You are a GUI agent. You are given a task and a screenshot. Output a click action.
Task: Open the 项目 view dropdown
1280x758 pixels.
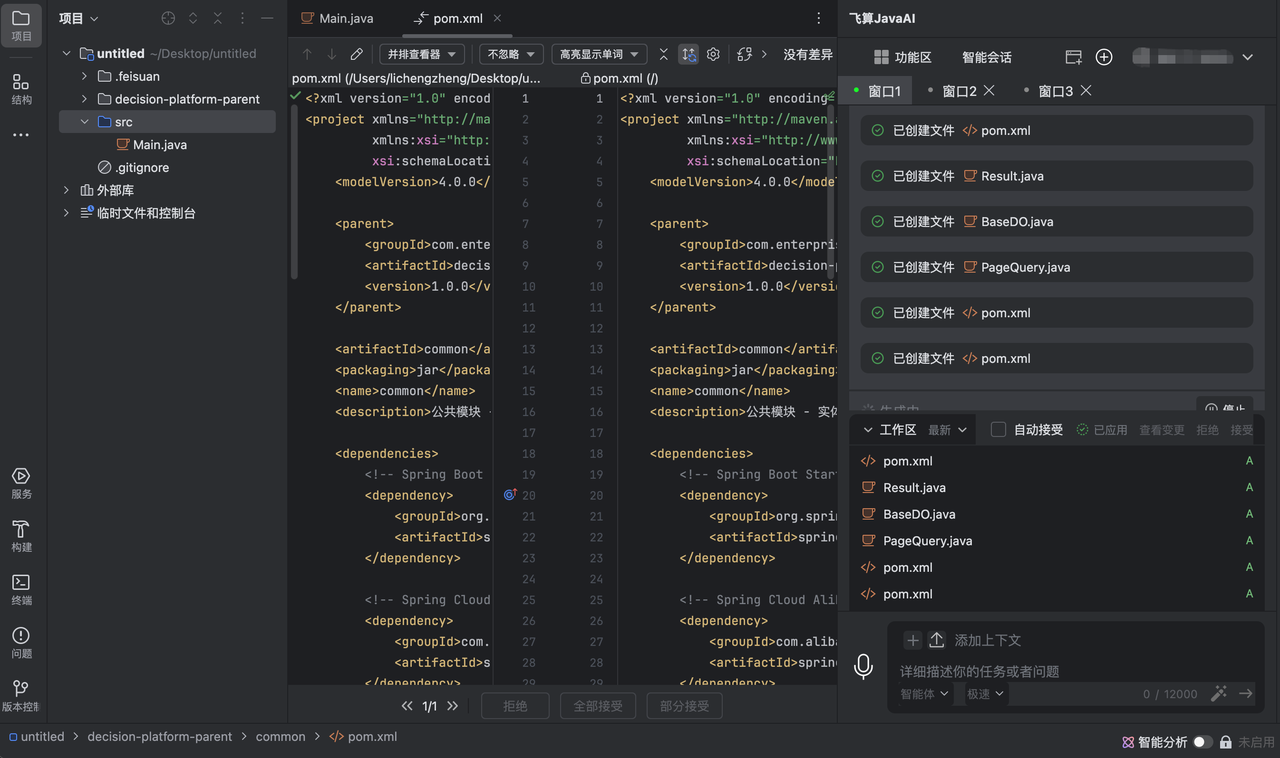tap(79, 18)
